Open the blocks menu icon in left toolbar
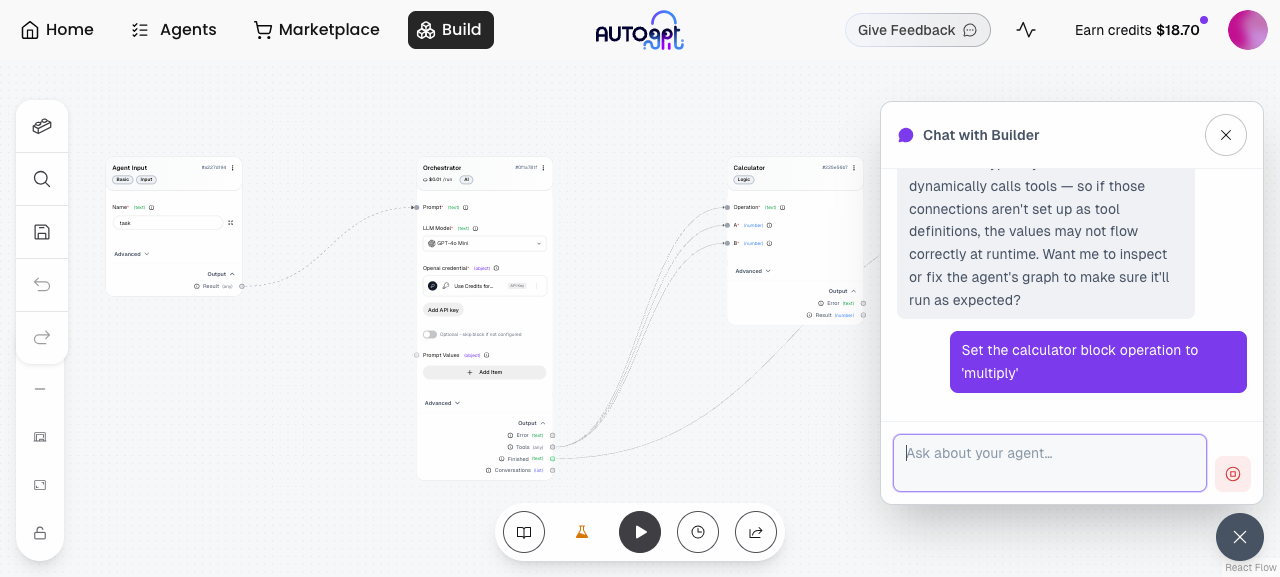This screenshot has height=577, width=1280. (x=42, y=126)
